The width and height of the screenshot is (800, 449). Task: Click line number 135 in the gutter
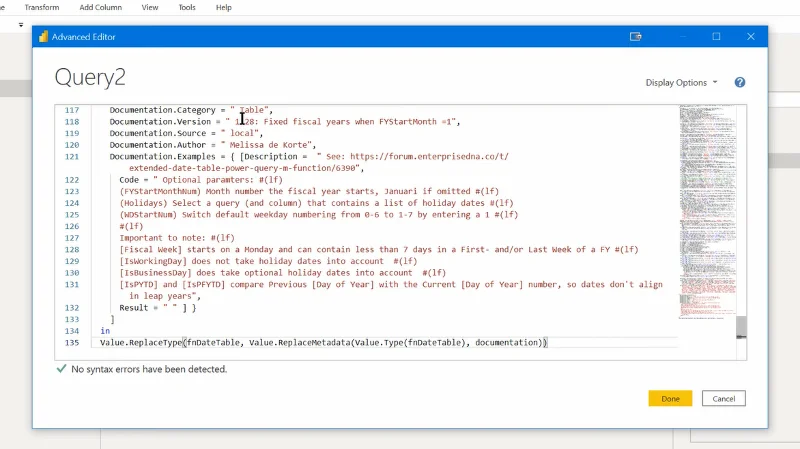[x=72, y=342]
